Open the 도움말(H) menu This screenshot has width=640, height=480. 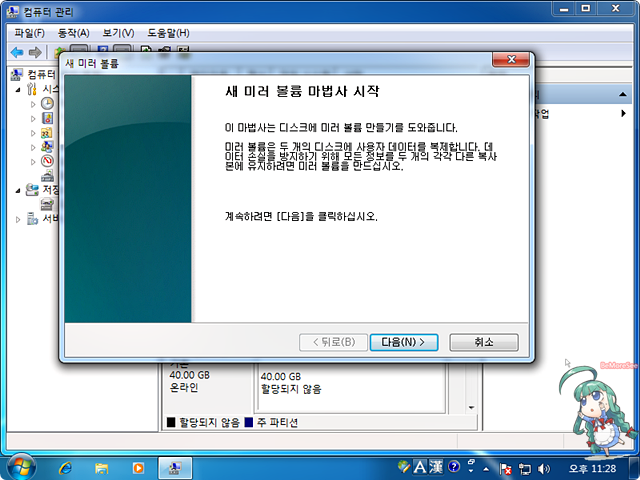168,33
